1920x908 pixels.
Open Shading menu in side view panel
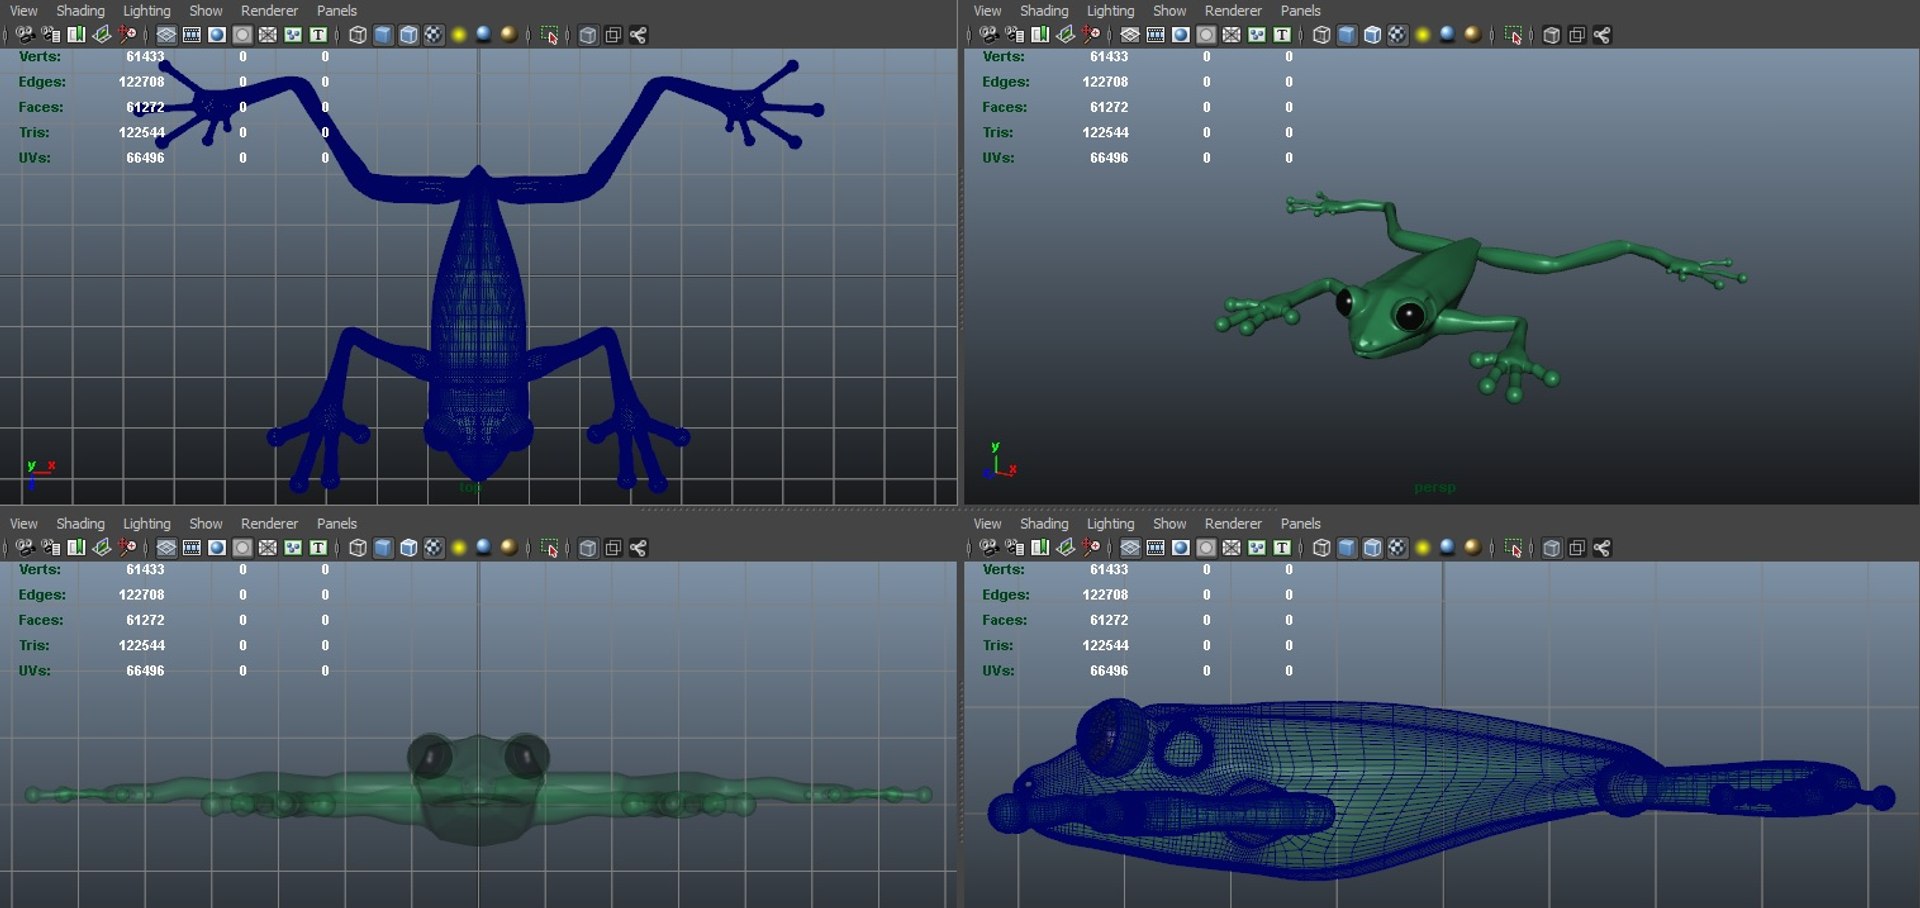(1044, 524)
